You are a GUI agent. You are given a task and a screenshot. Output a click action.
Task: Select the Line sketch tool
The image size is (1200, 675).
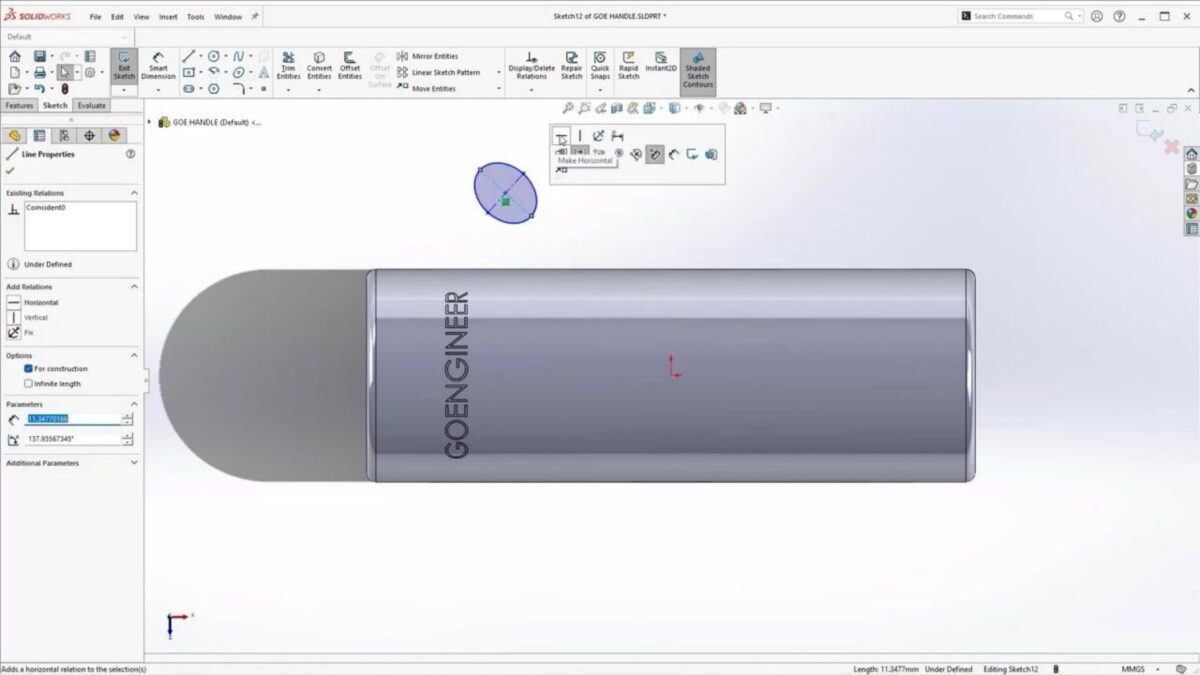pyautogui.click(x=188, y=56)
